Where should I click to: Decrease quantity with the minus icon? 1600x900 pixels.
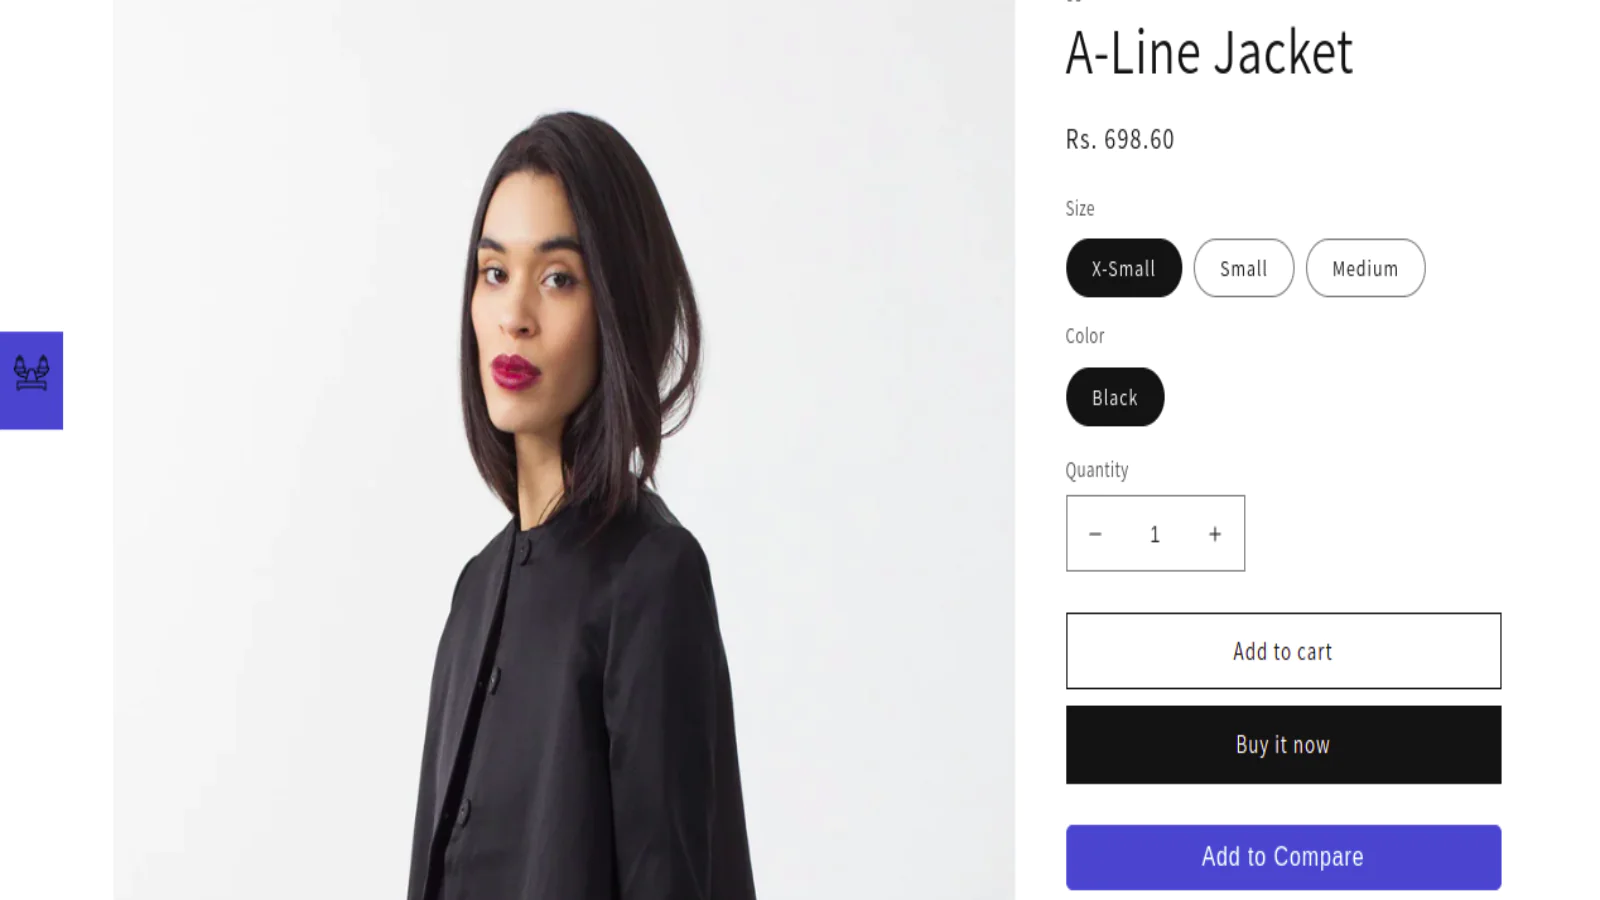(x=1095, y=534)
